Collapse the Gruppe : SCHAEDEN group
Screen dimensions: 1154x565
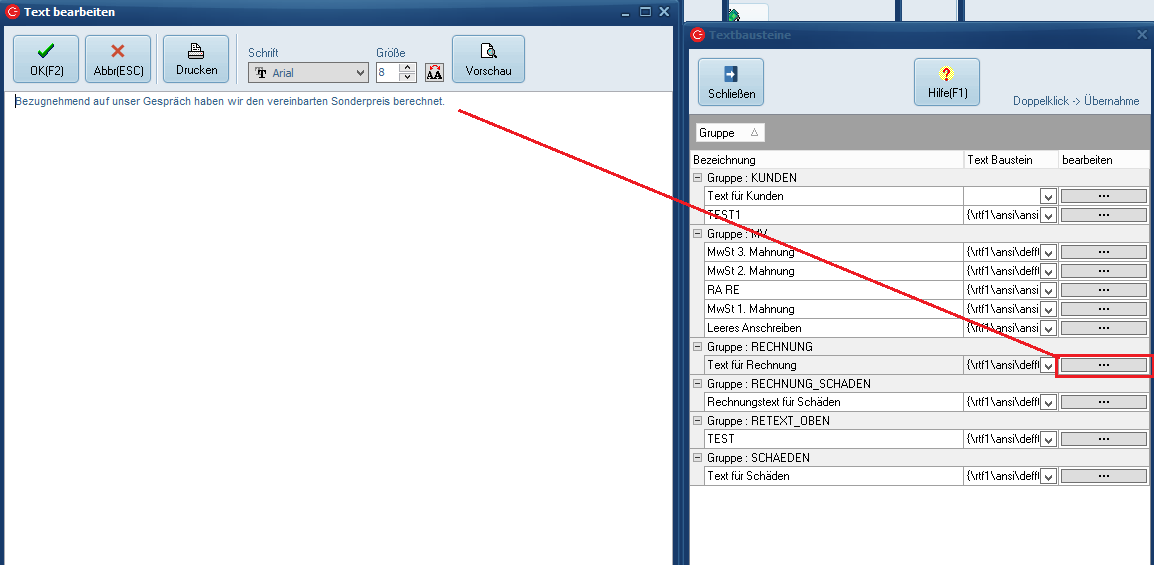(697, 458)
